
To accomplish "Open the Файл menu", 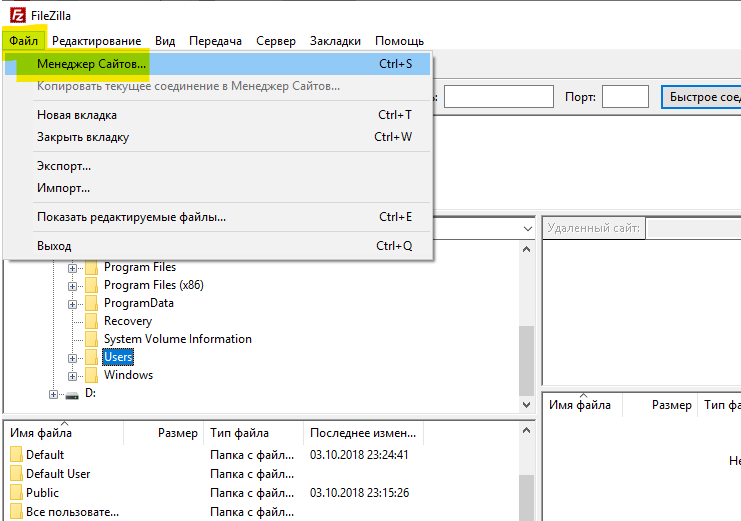I will [24, 41].
